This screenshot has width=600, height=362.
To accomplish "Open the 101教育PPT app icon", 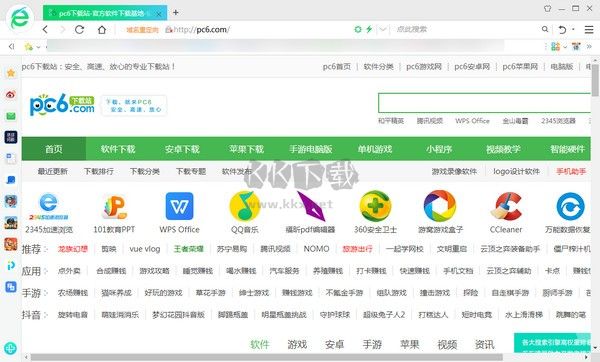I will [114, 207].
